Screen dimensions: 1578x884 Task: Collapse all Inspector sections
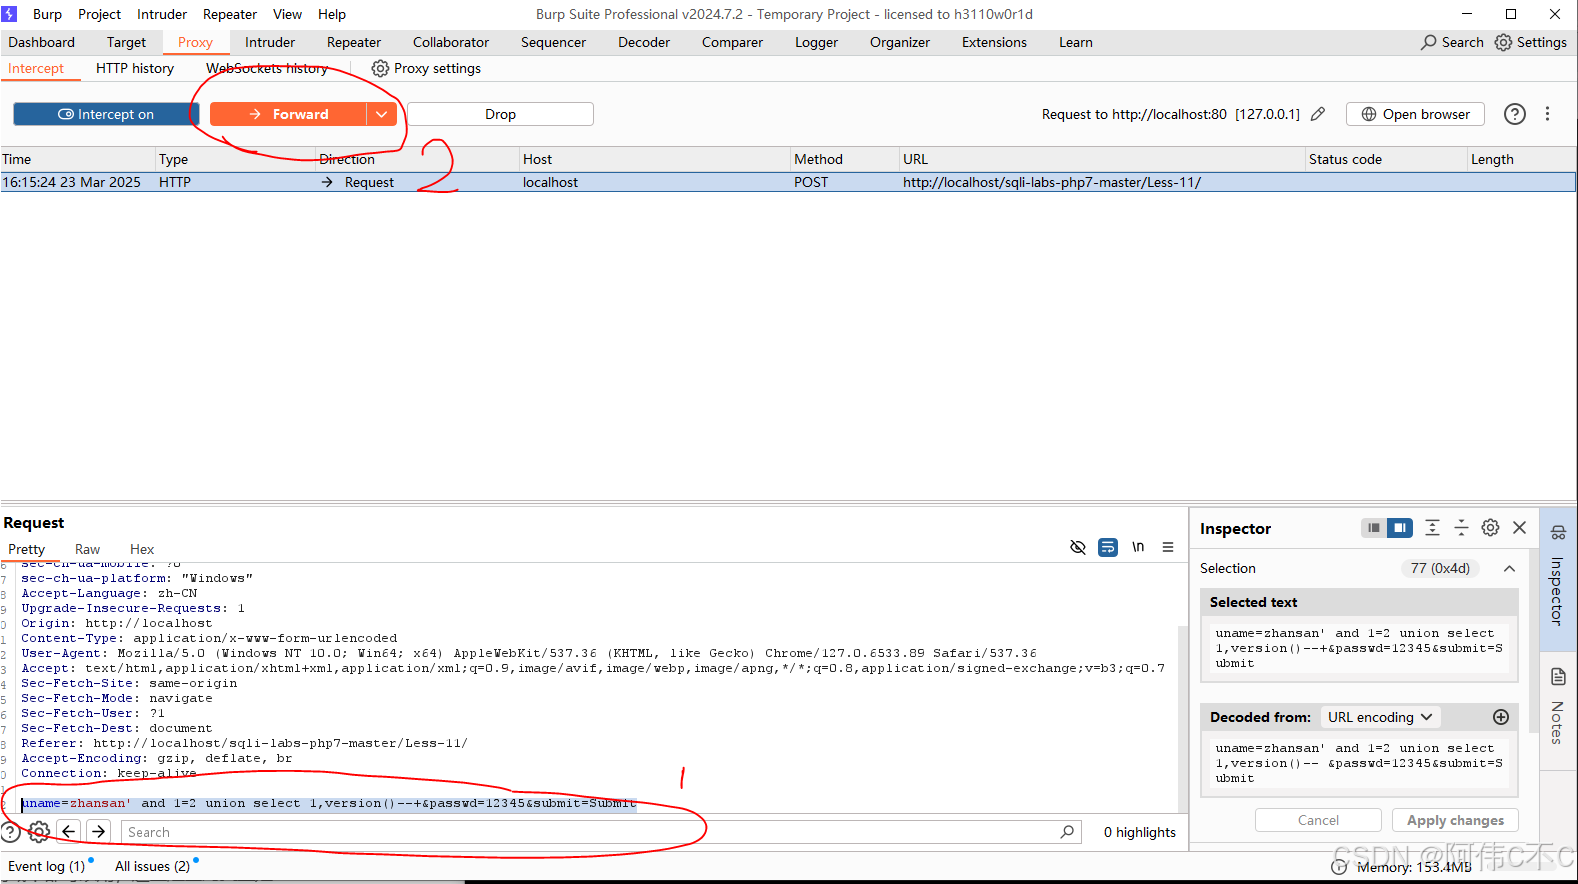[1461, 528]
